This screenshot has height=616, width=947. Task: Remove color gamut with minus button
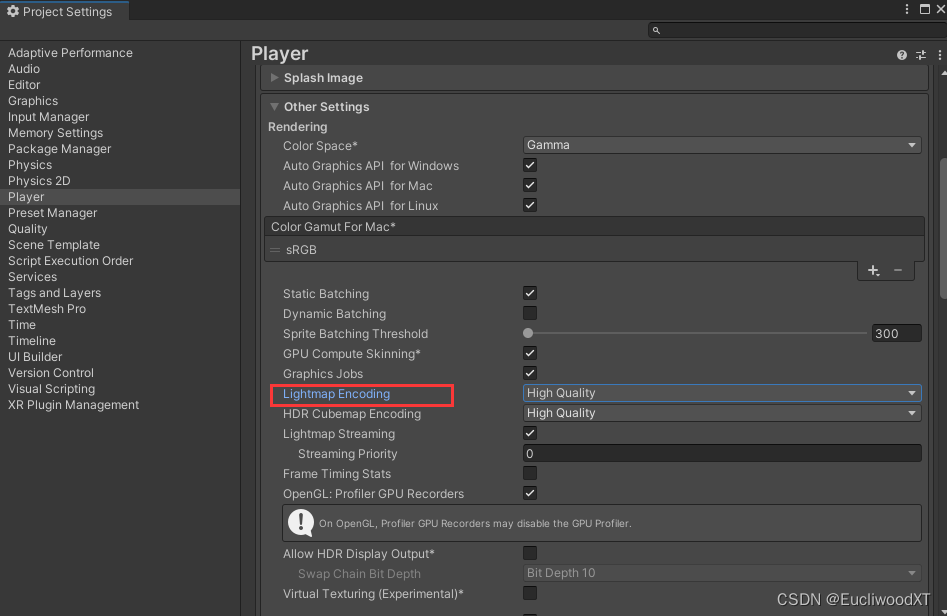[x=898, y=271]
